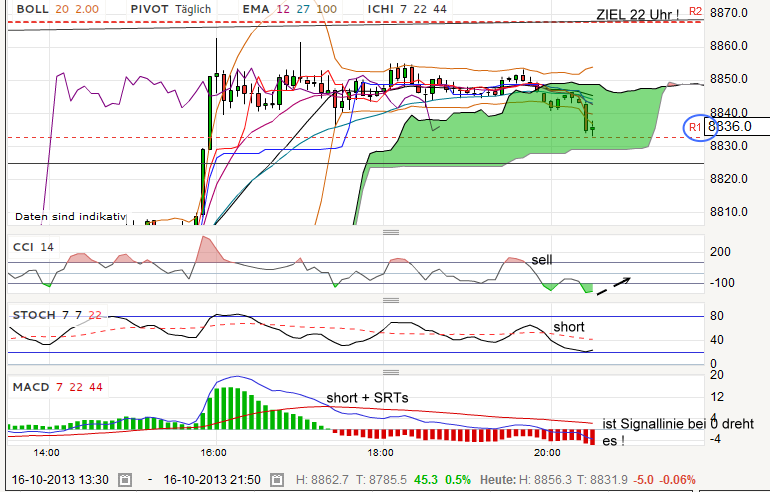Click the 8860.0 price axis label

pos(729,46)
